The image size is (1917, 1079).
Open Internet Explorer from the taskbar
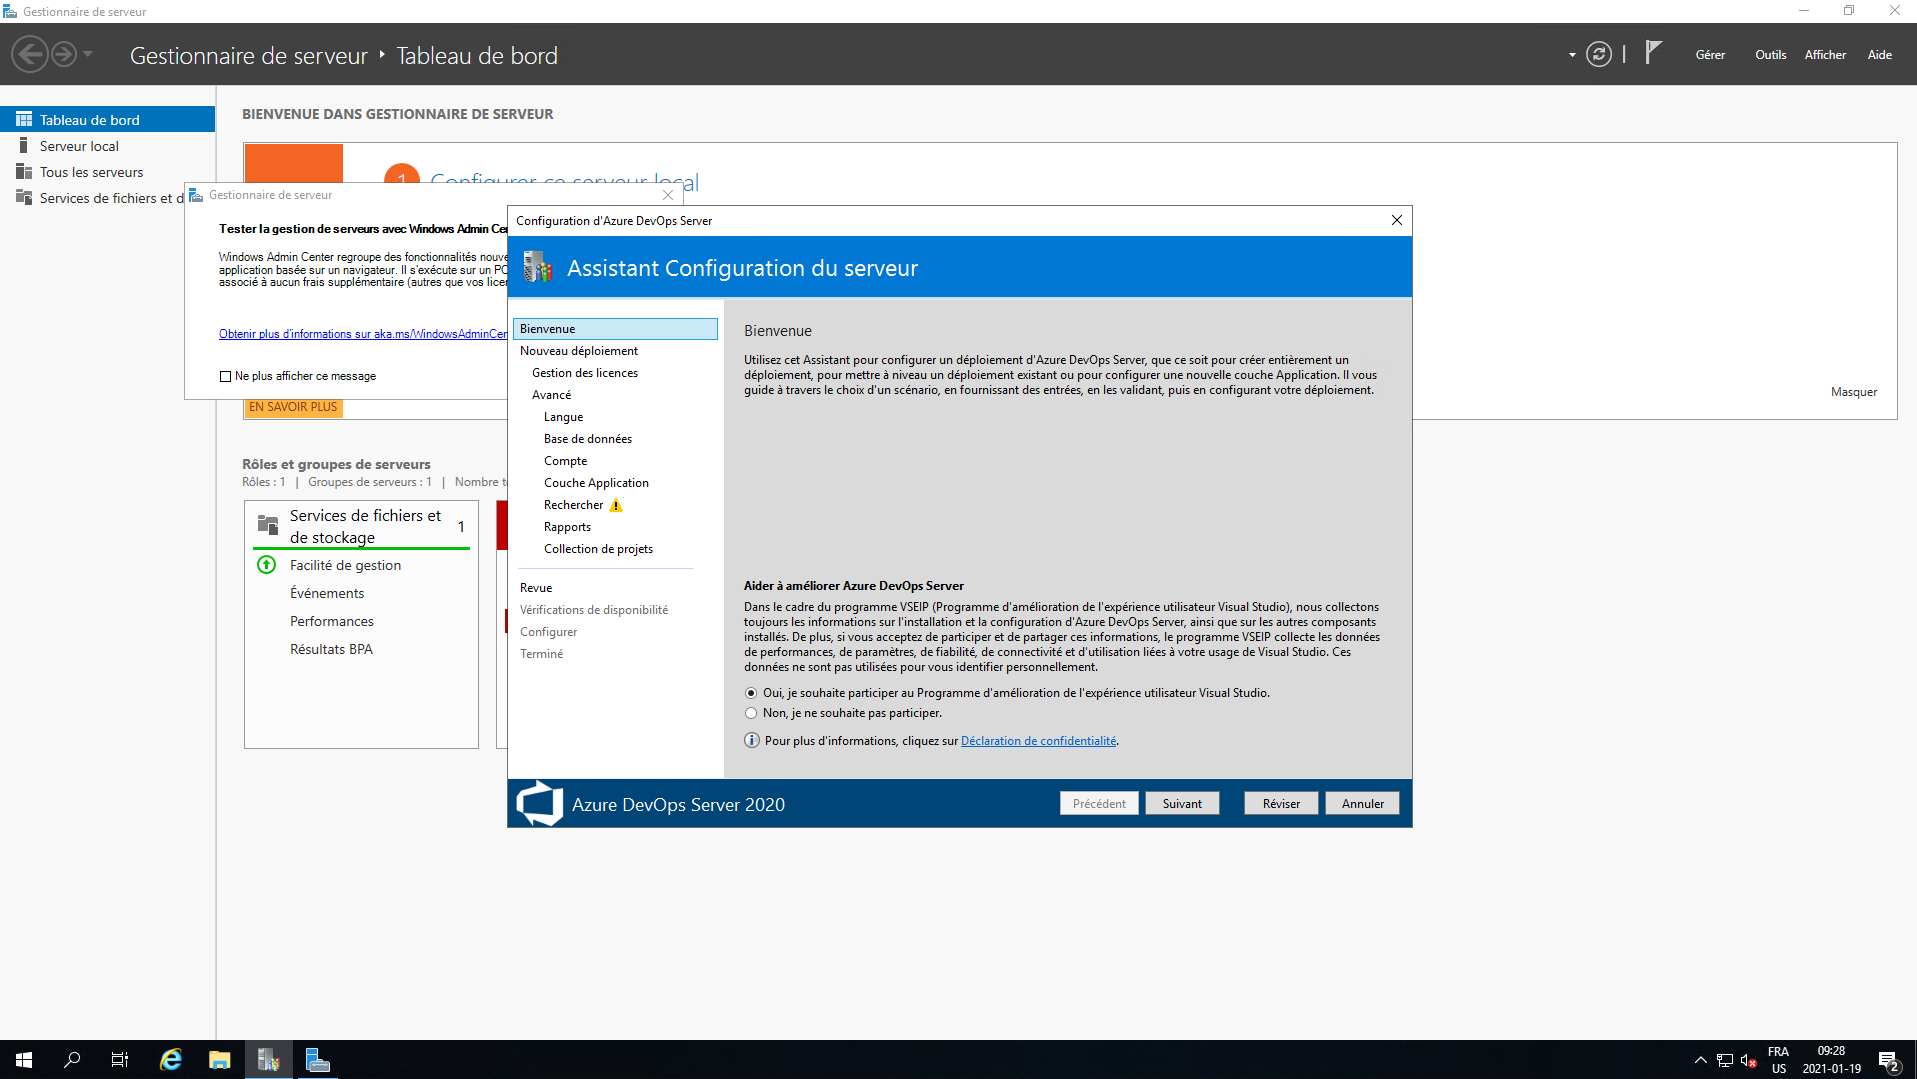click(171, 1060)
